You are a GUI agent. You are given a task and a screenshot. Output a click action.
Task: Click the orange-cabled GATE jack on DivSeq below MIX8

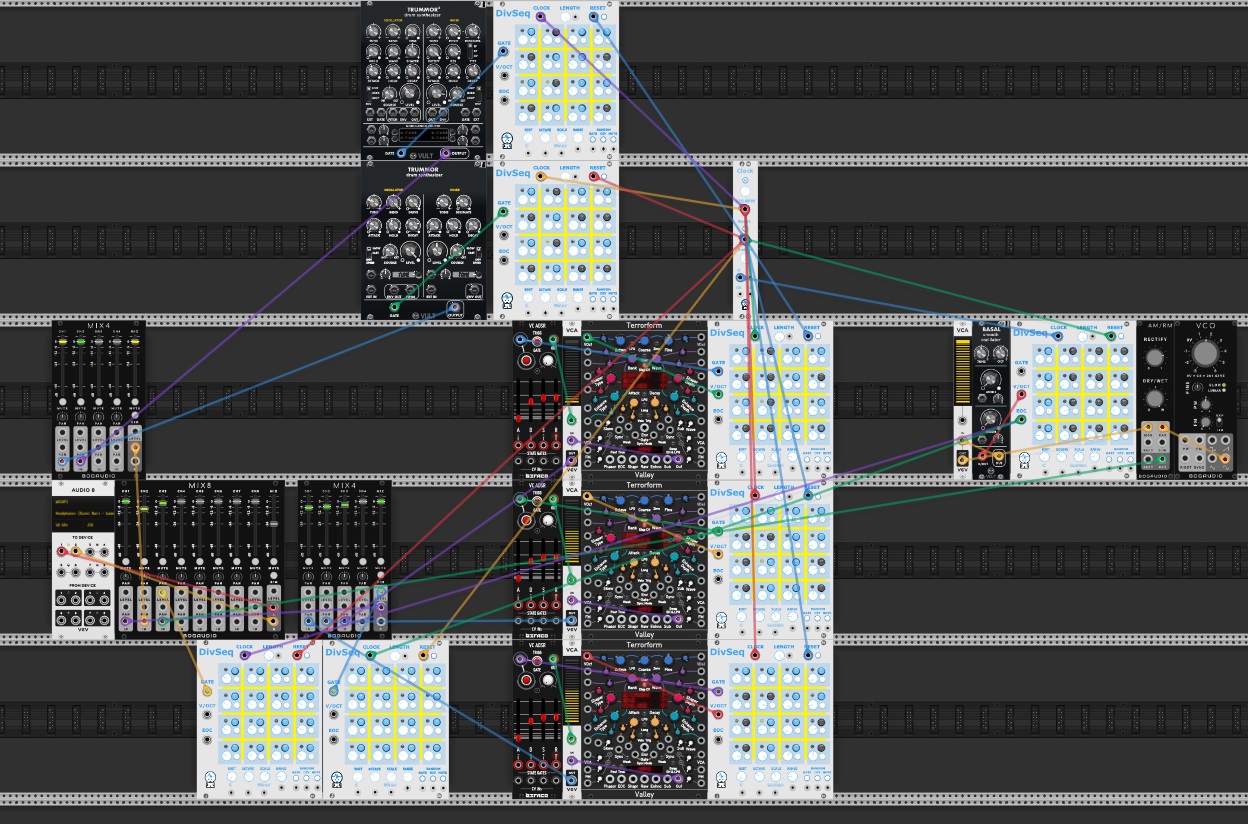tap(207, 691)
